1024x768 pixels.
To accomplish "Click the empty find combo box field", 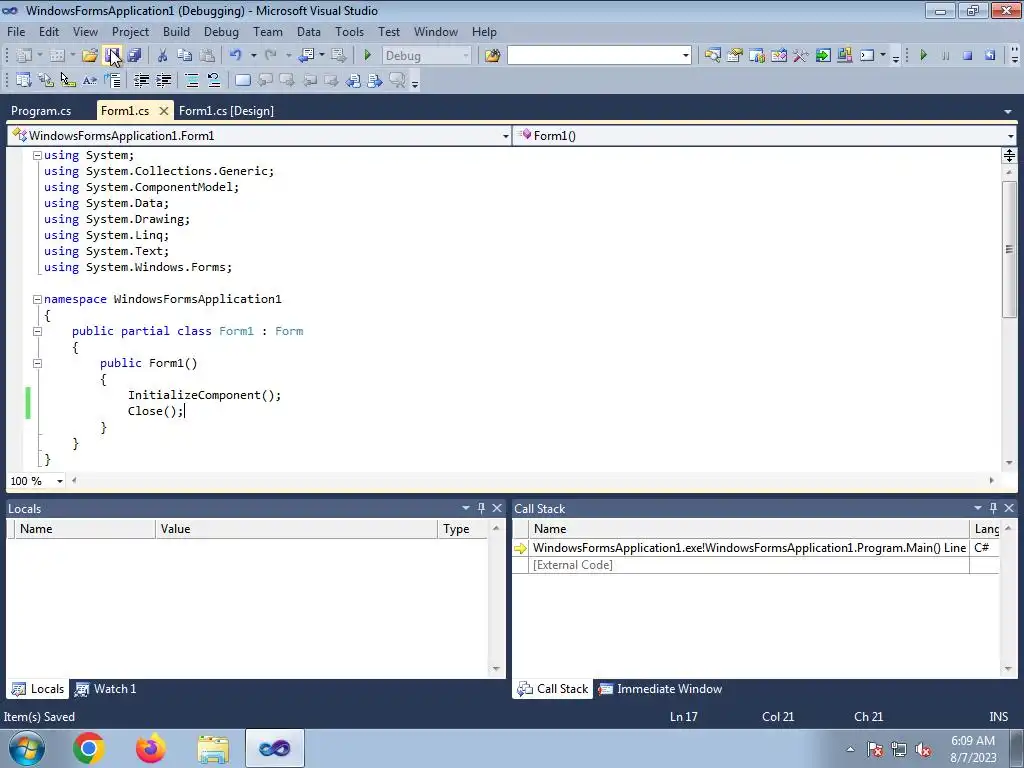I will pyautogui.click(x=594, y=56).
